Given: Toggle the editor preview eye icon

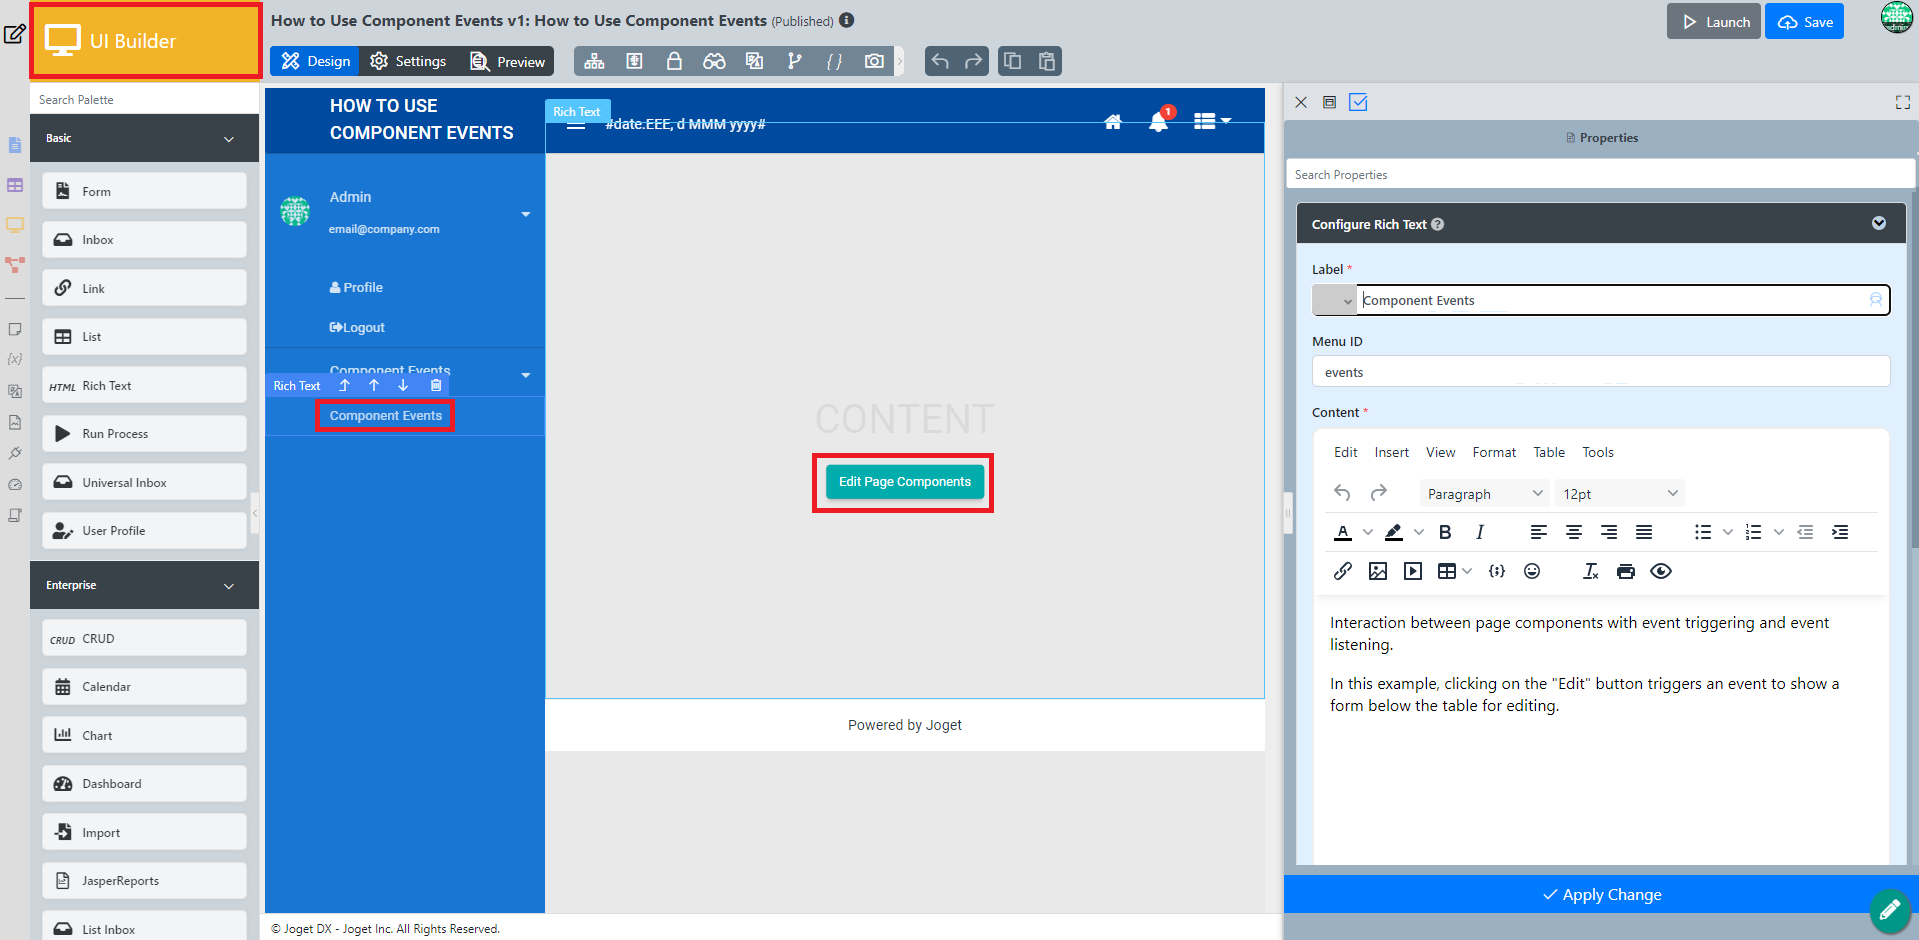Looking at the screenshot, I should click(x=1661, y=571).
